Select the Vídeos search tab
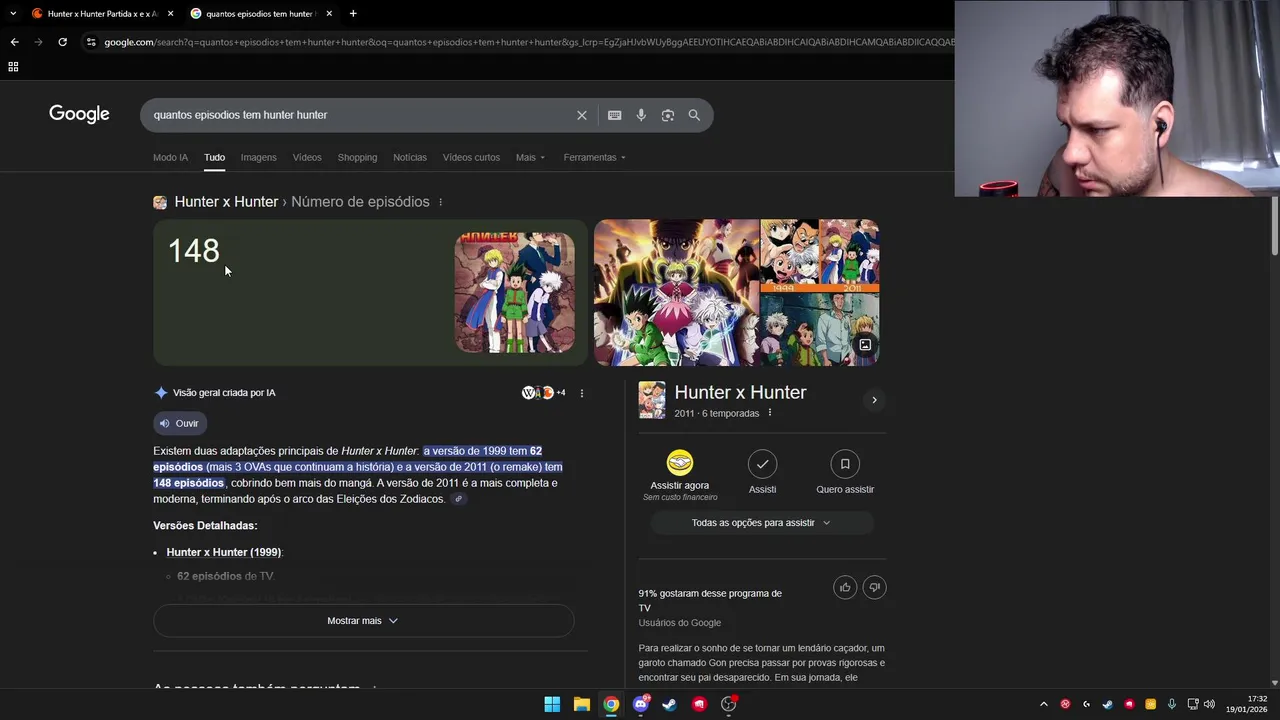 click(x=307, y=157)
